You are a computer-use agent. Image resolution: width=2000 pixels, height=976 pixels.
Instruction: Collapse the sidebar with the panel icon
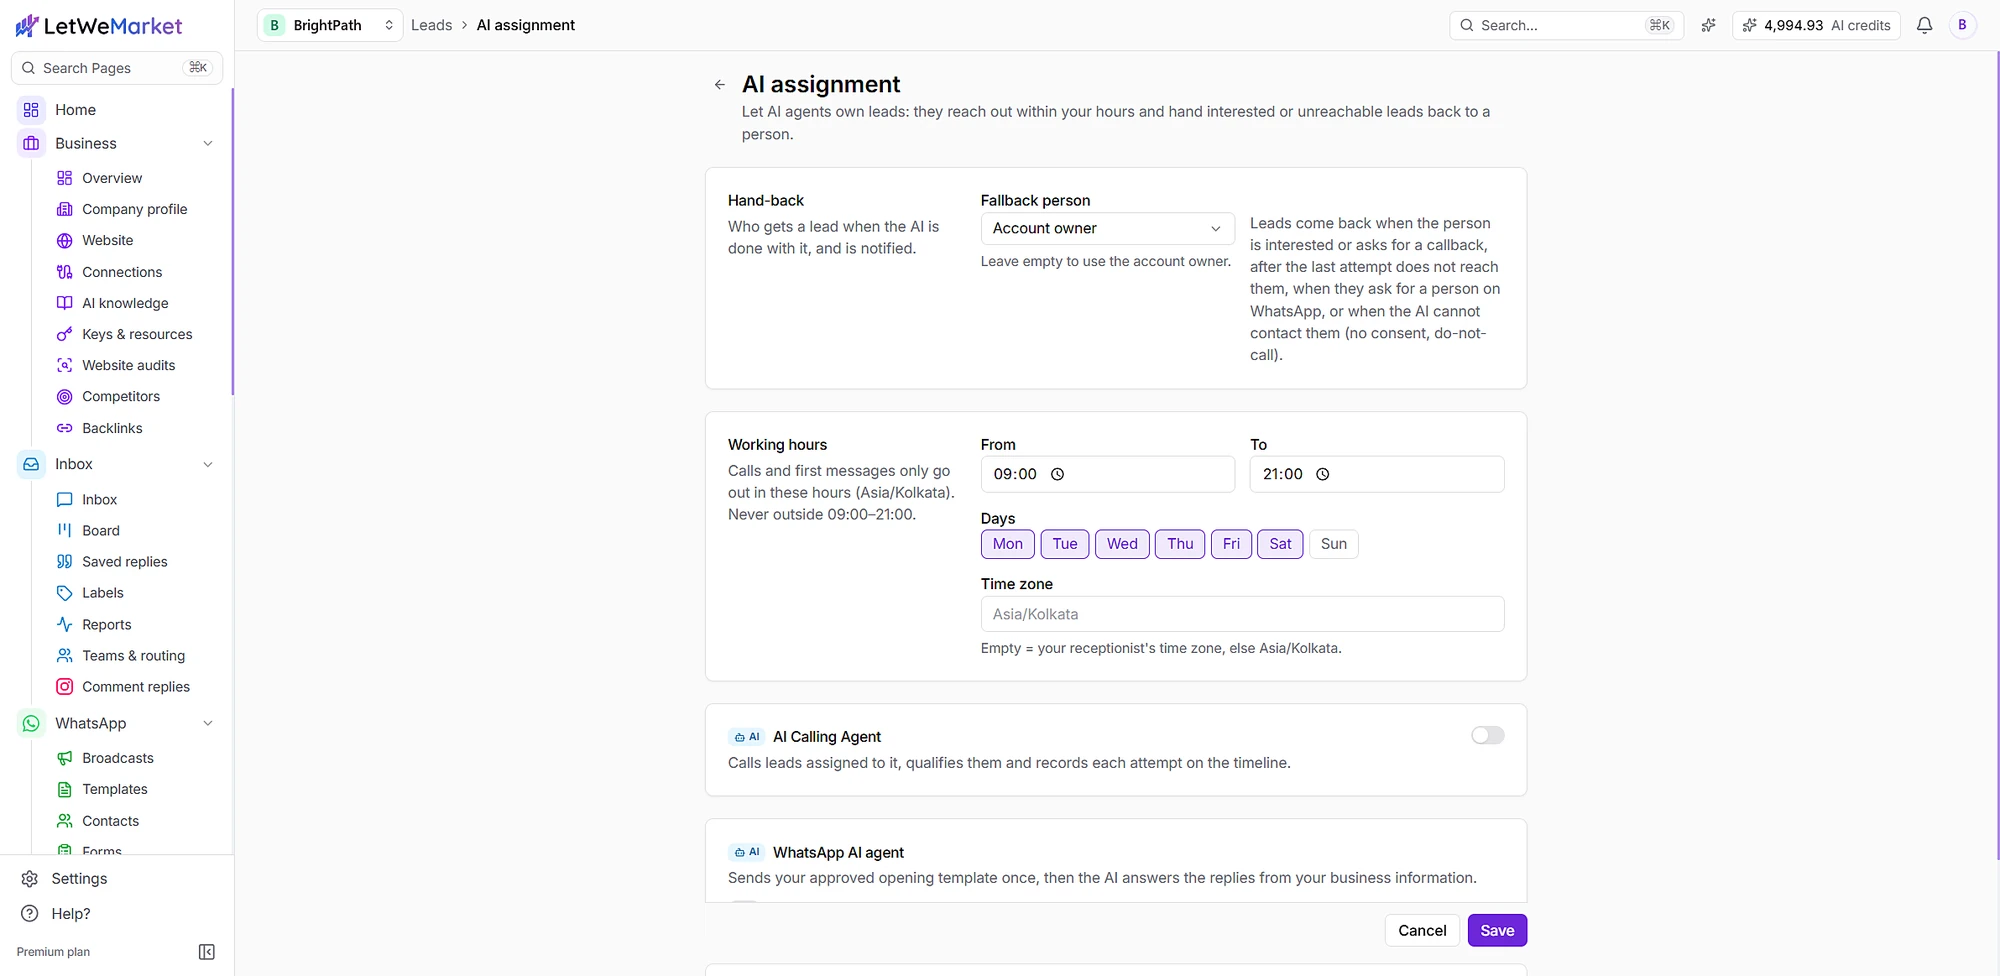tap(207, 952)
